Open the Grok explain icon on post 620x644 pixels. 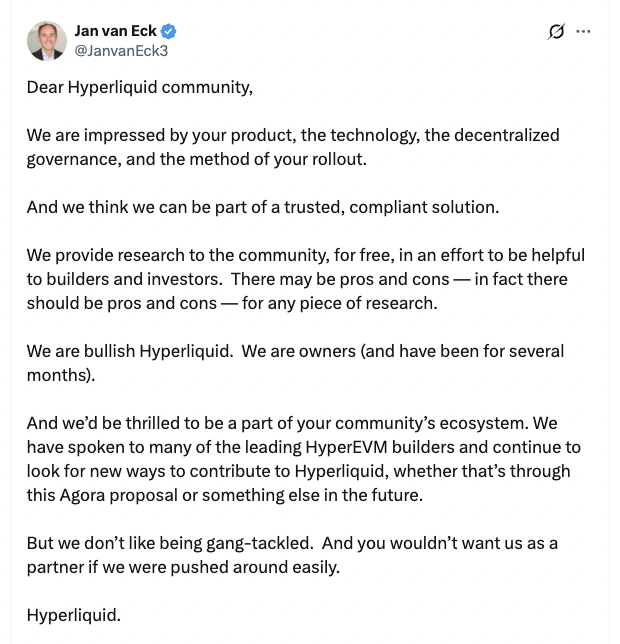pos(556,32)
